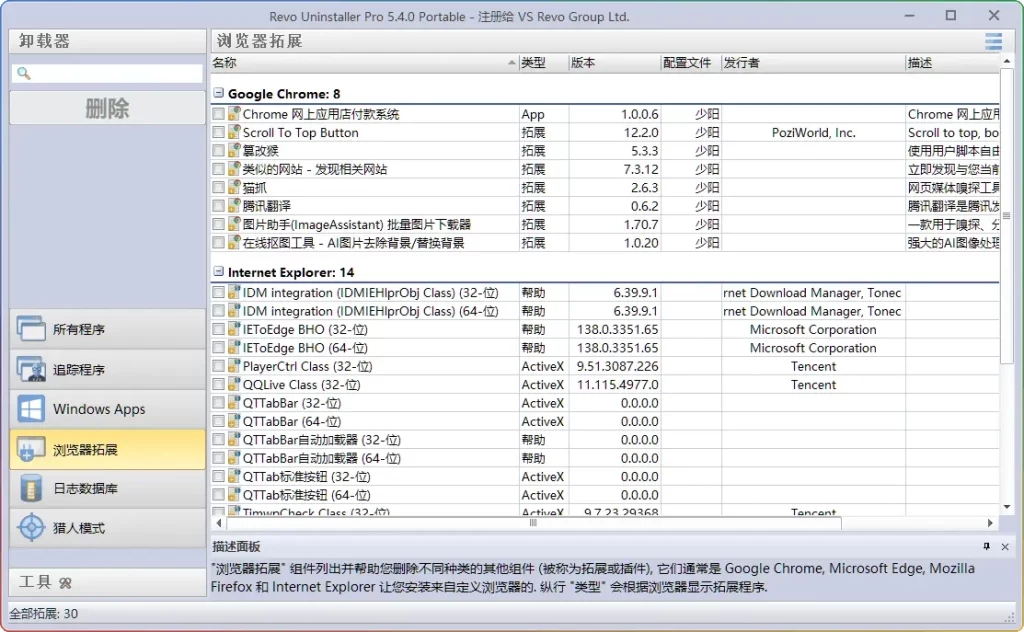Check the Chrome 网上应用店付款系统 checkbox
1024x632 pixels.
click(218, 114)
